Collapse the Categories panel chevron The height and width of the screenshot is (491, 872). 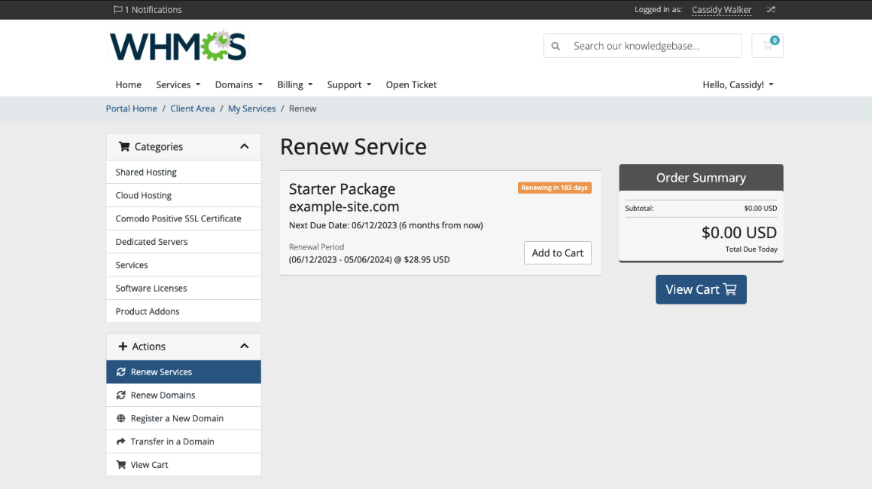pyautogui.click(x=244, y=147)
